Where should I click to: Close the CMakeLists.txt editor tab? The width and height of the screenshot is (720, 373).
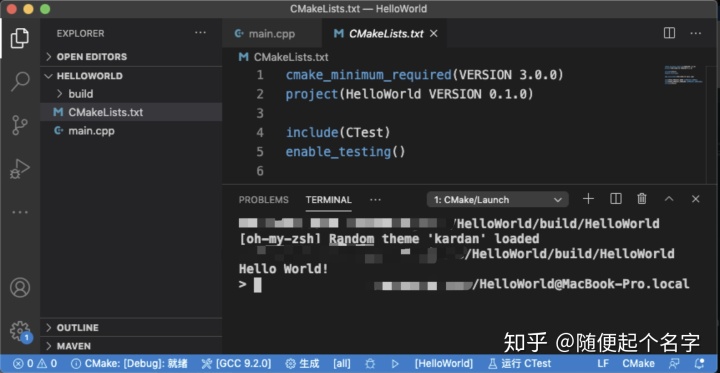(433, 34)
